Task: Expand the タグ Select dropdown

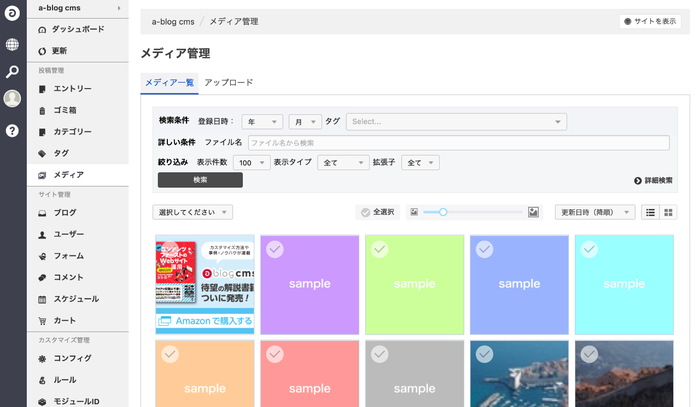Action: (x=456, y=121)
